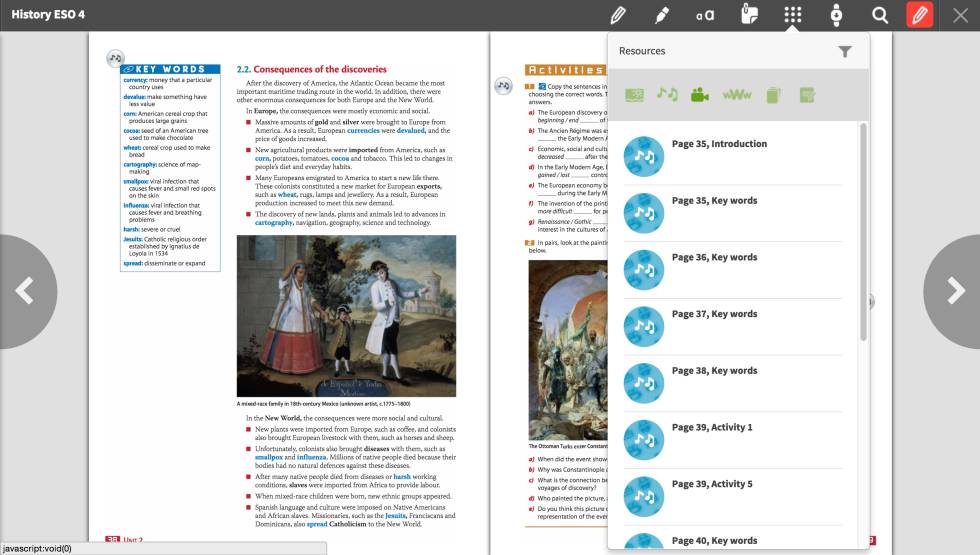980x555 pixels.
Task: Open 'Page 39, Activity 1' resource title
Action: pos(712,428)
